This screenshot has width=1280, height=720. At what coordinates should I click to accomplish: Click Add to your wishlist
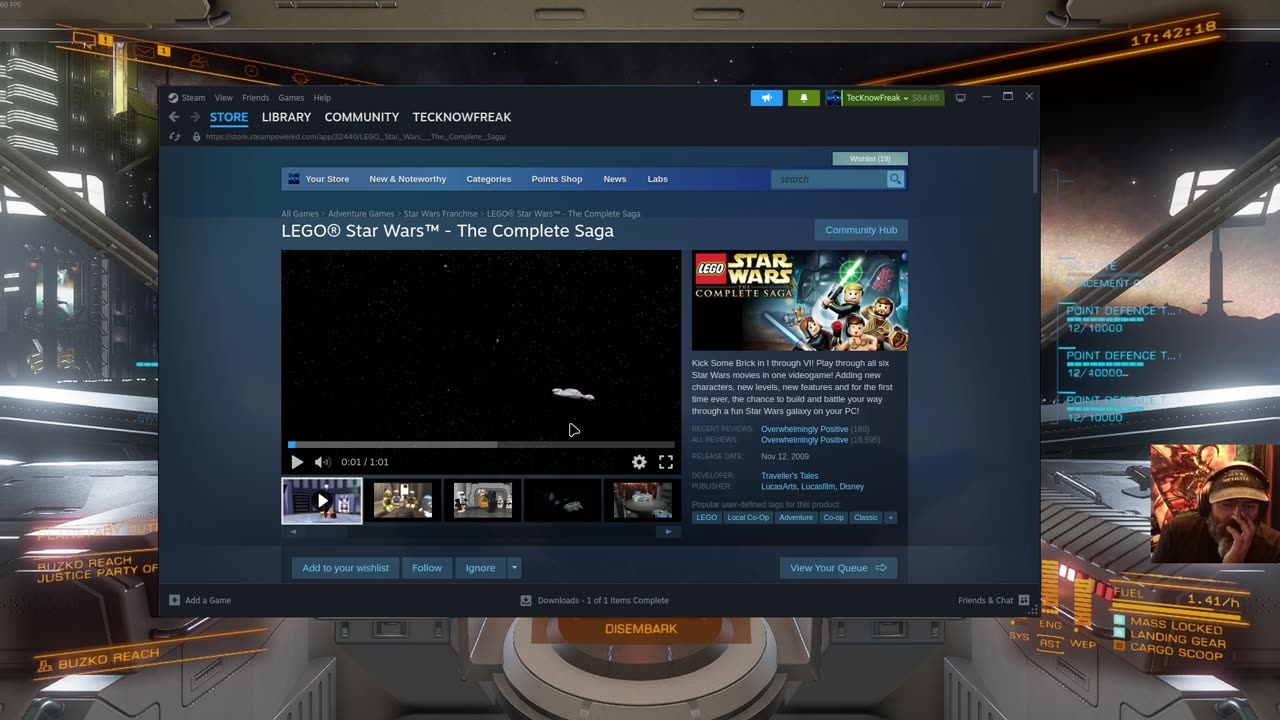[346, 568]
